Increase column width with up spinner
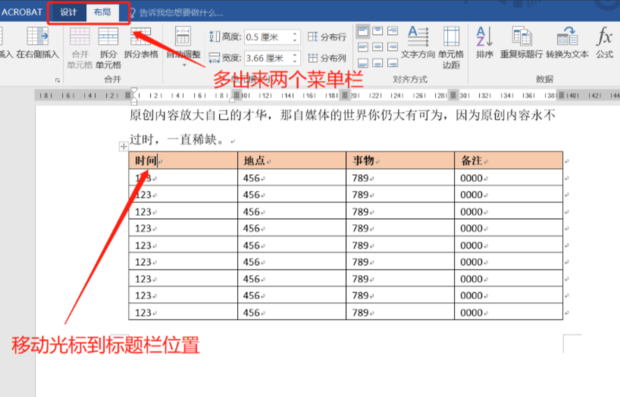The image size is (620, 397). (x=295, y=55)
